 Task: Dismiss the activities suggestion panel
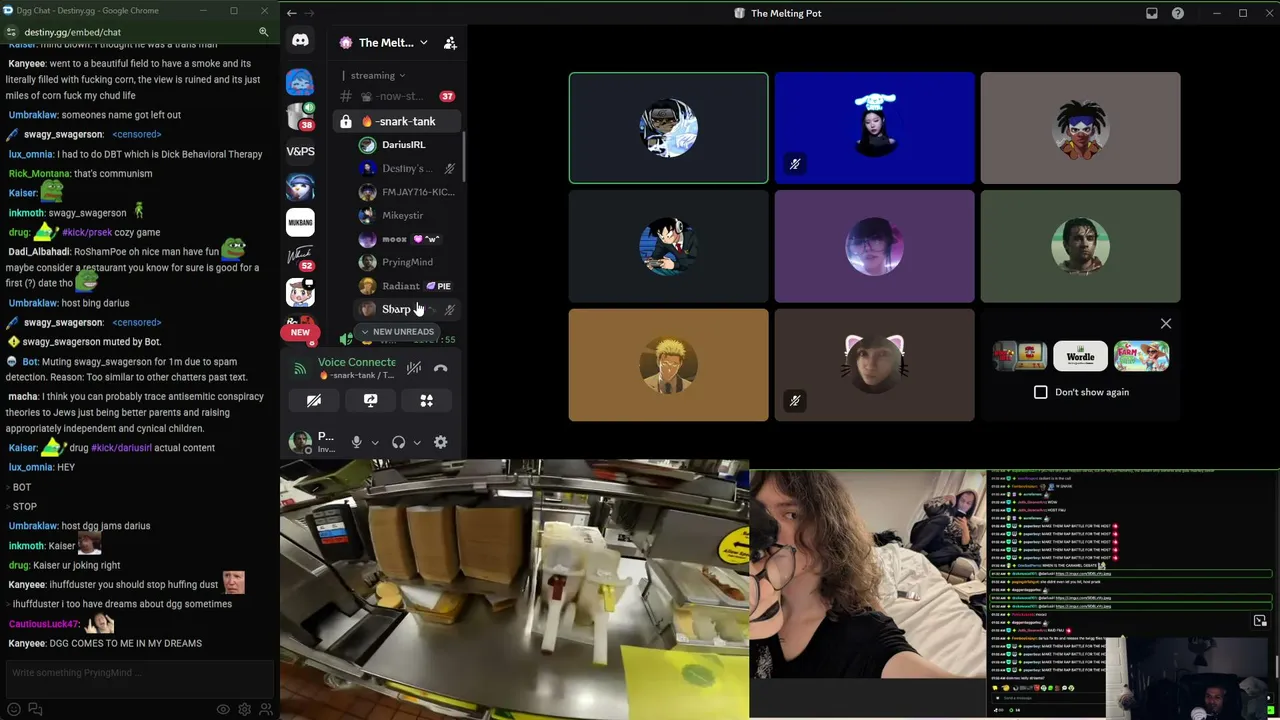[1166, 323]
